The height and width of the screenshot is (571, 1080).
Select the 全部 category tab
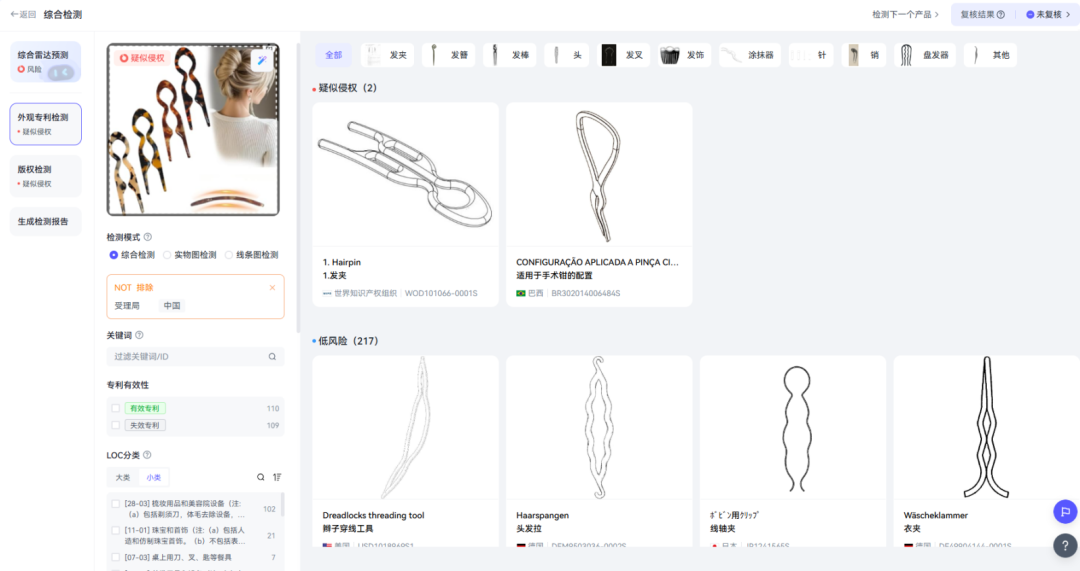333,55
